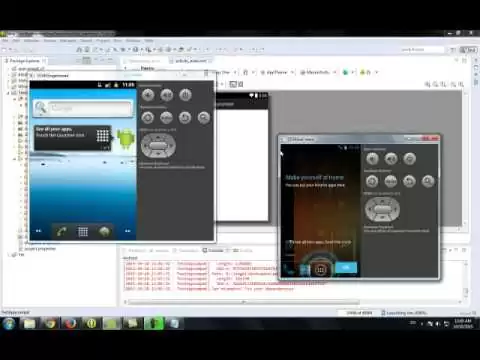This screenshot has height=360, width=480.
Task: Select the Java perspective button
Action: [468, 50]
